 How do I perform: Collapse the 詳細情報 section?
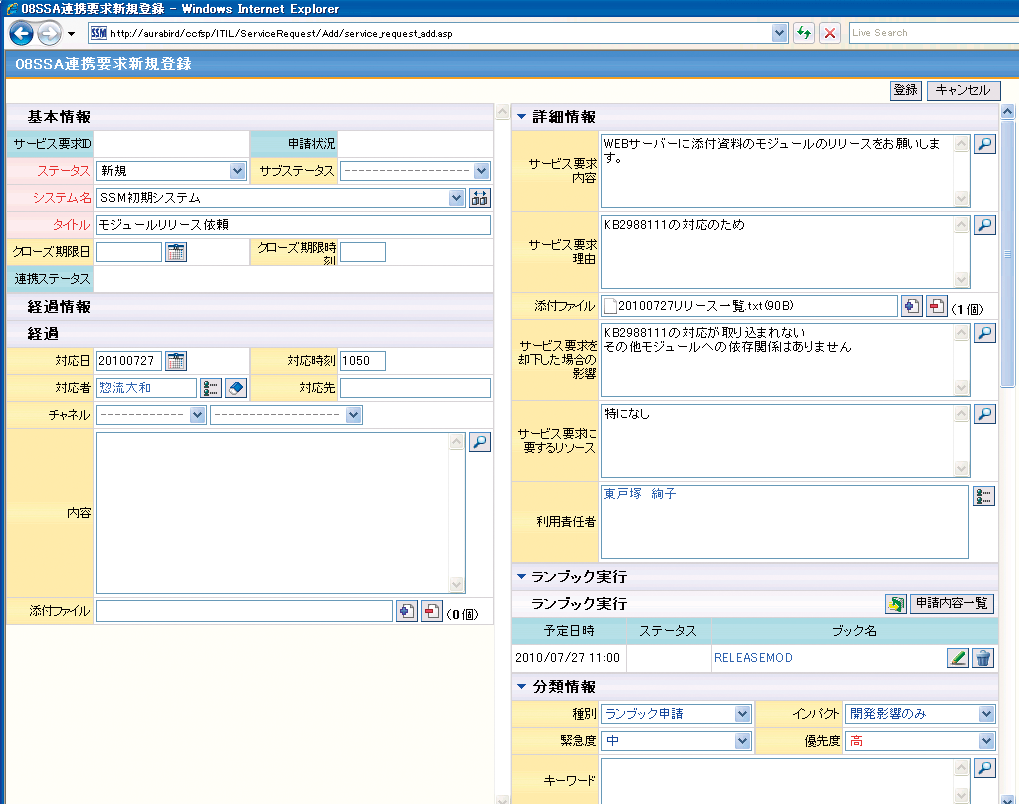pyautogui.click(x=521, y=117)
